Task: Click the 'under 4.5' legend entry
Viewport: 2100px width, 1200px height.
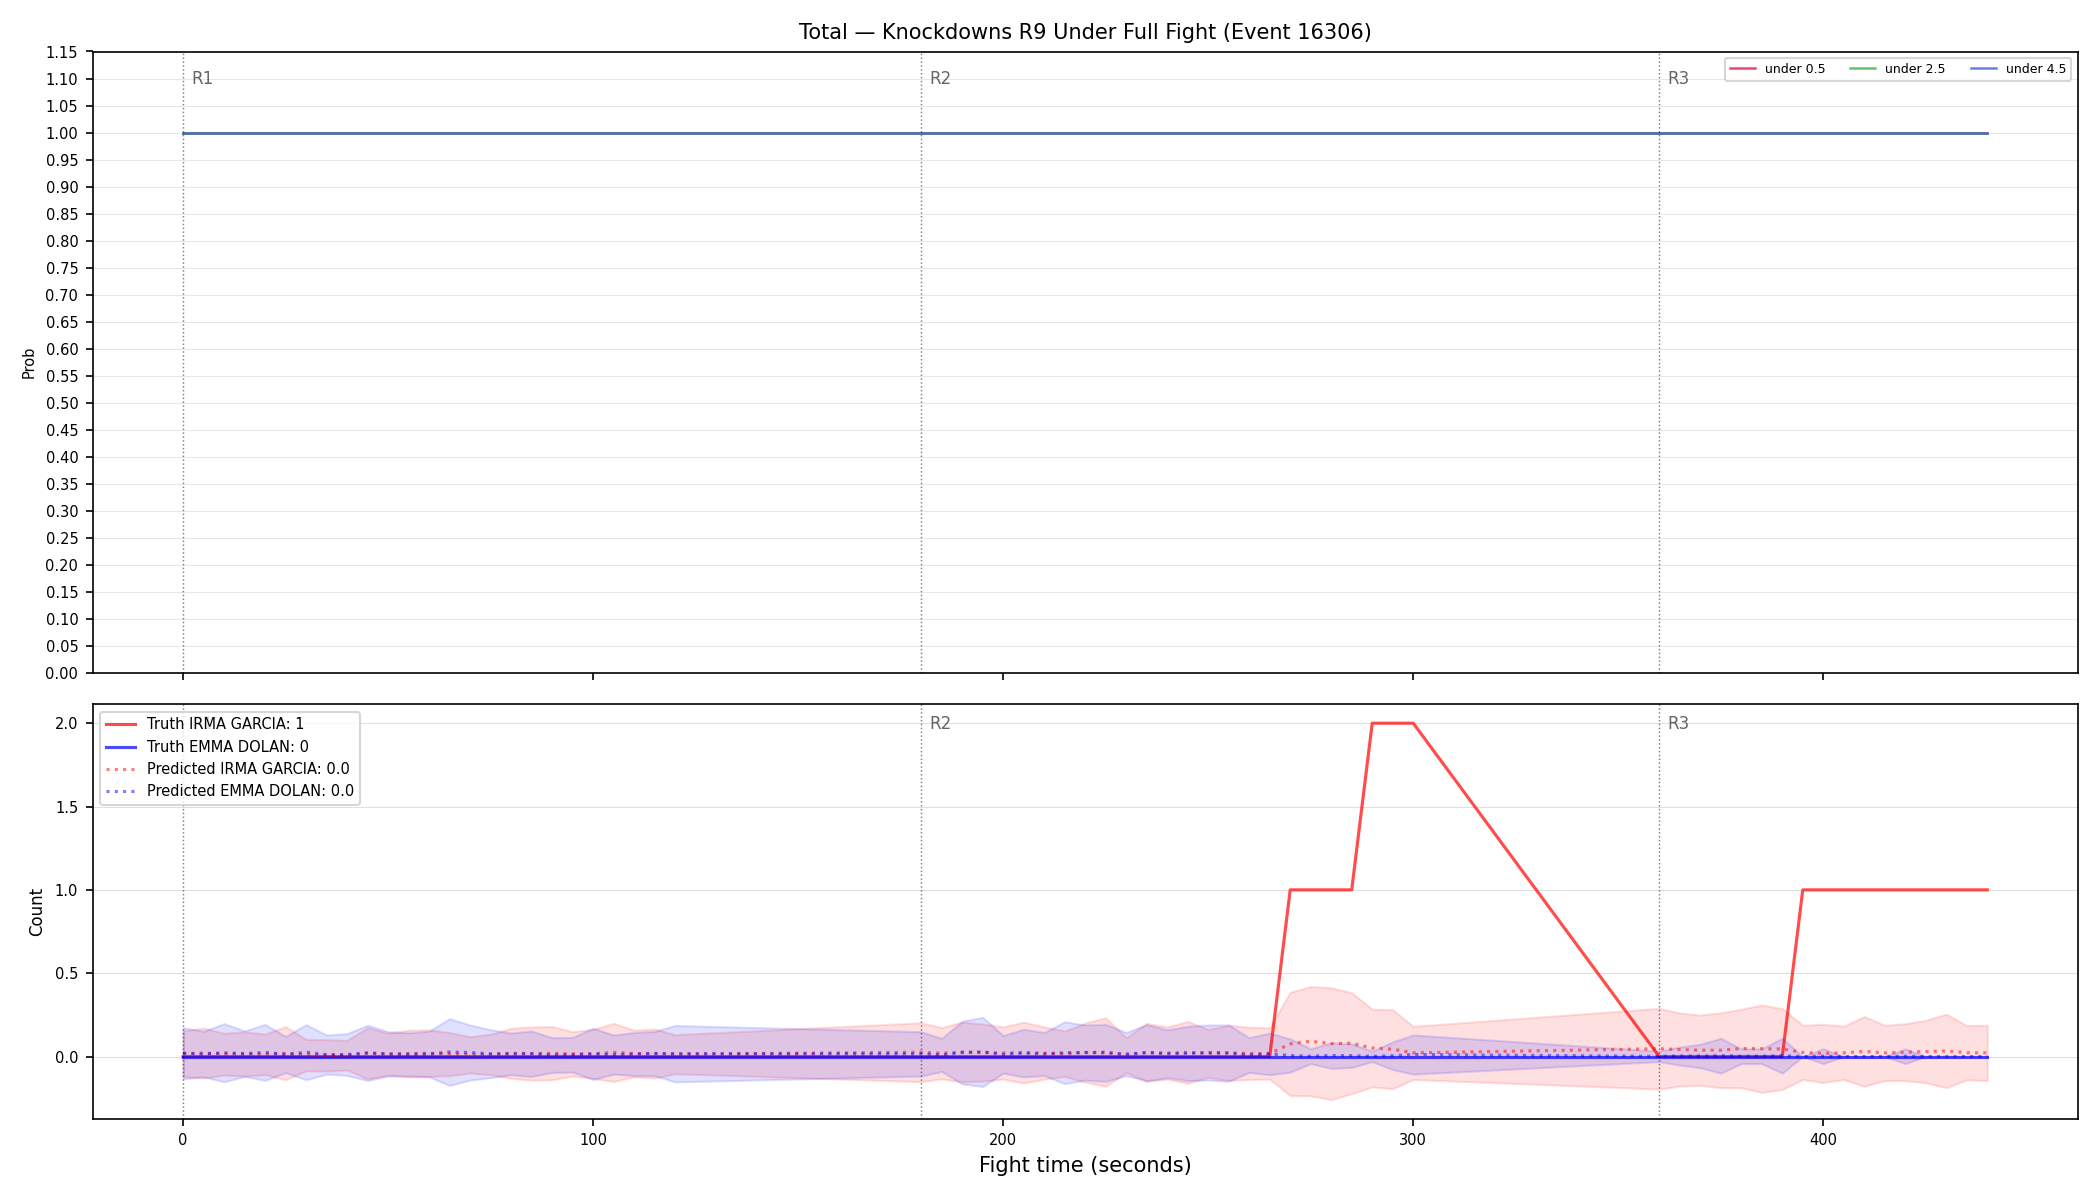Action: tap(2018, 69)
